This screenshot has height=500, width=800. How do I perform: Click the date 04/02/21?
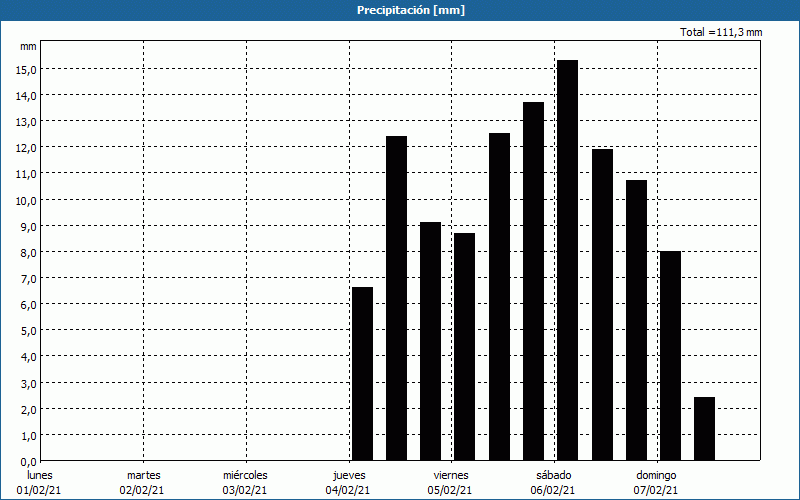pos(347,490)
